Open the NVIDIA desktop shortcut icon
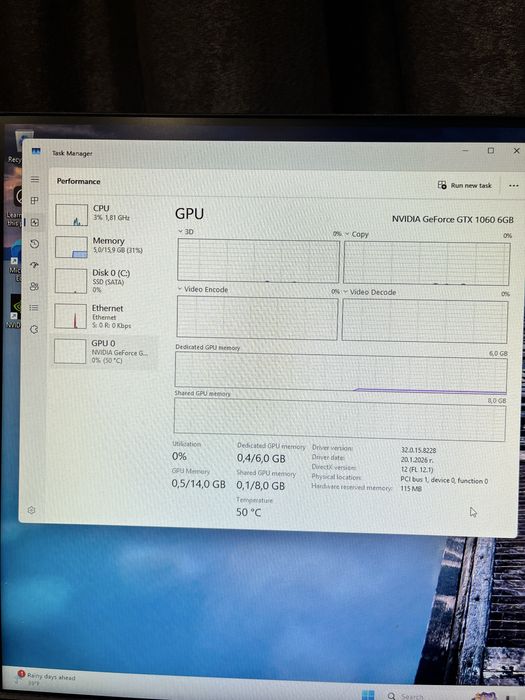 point(13,311)
